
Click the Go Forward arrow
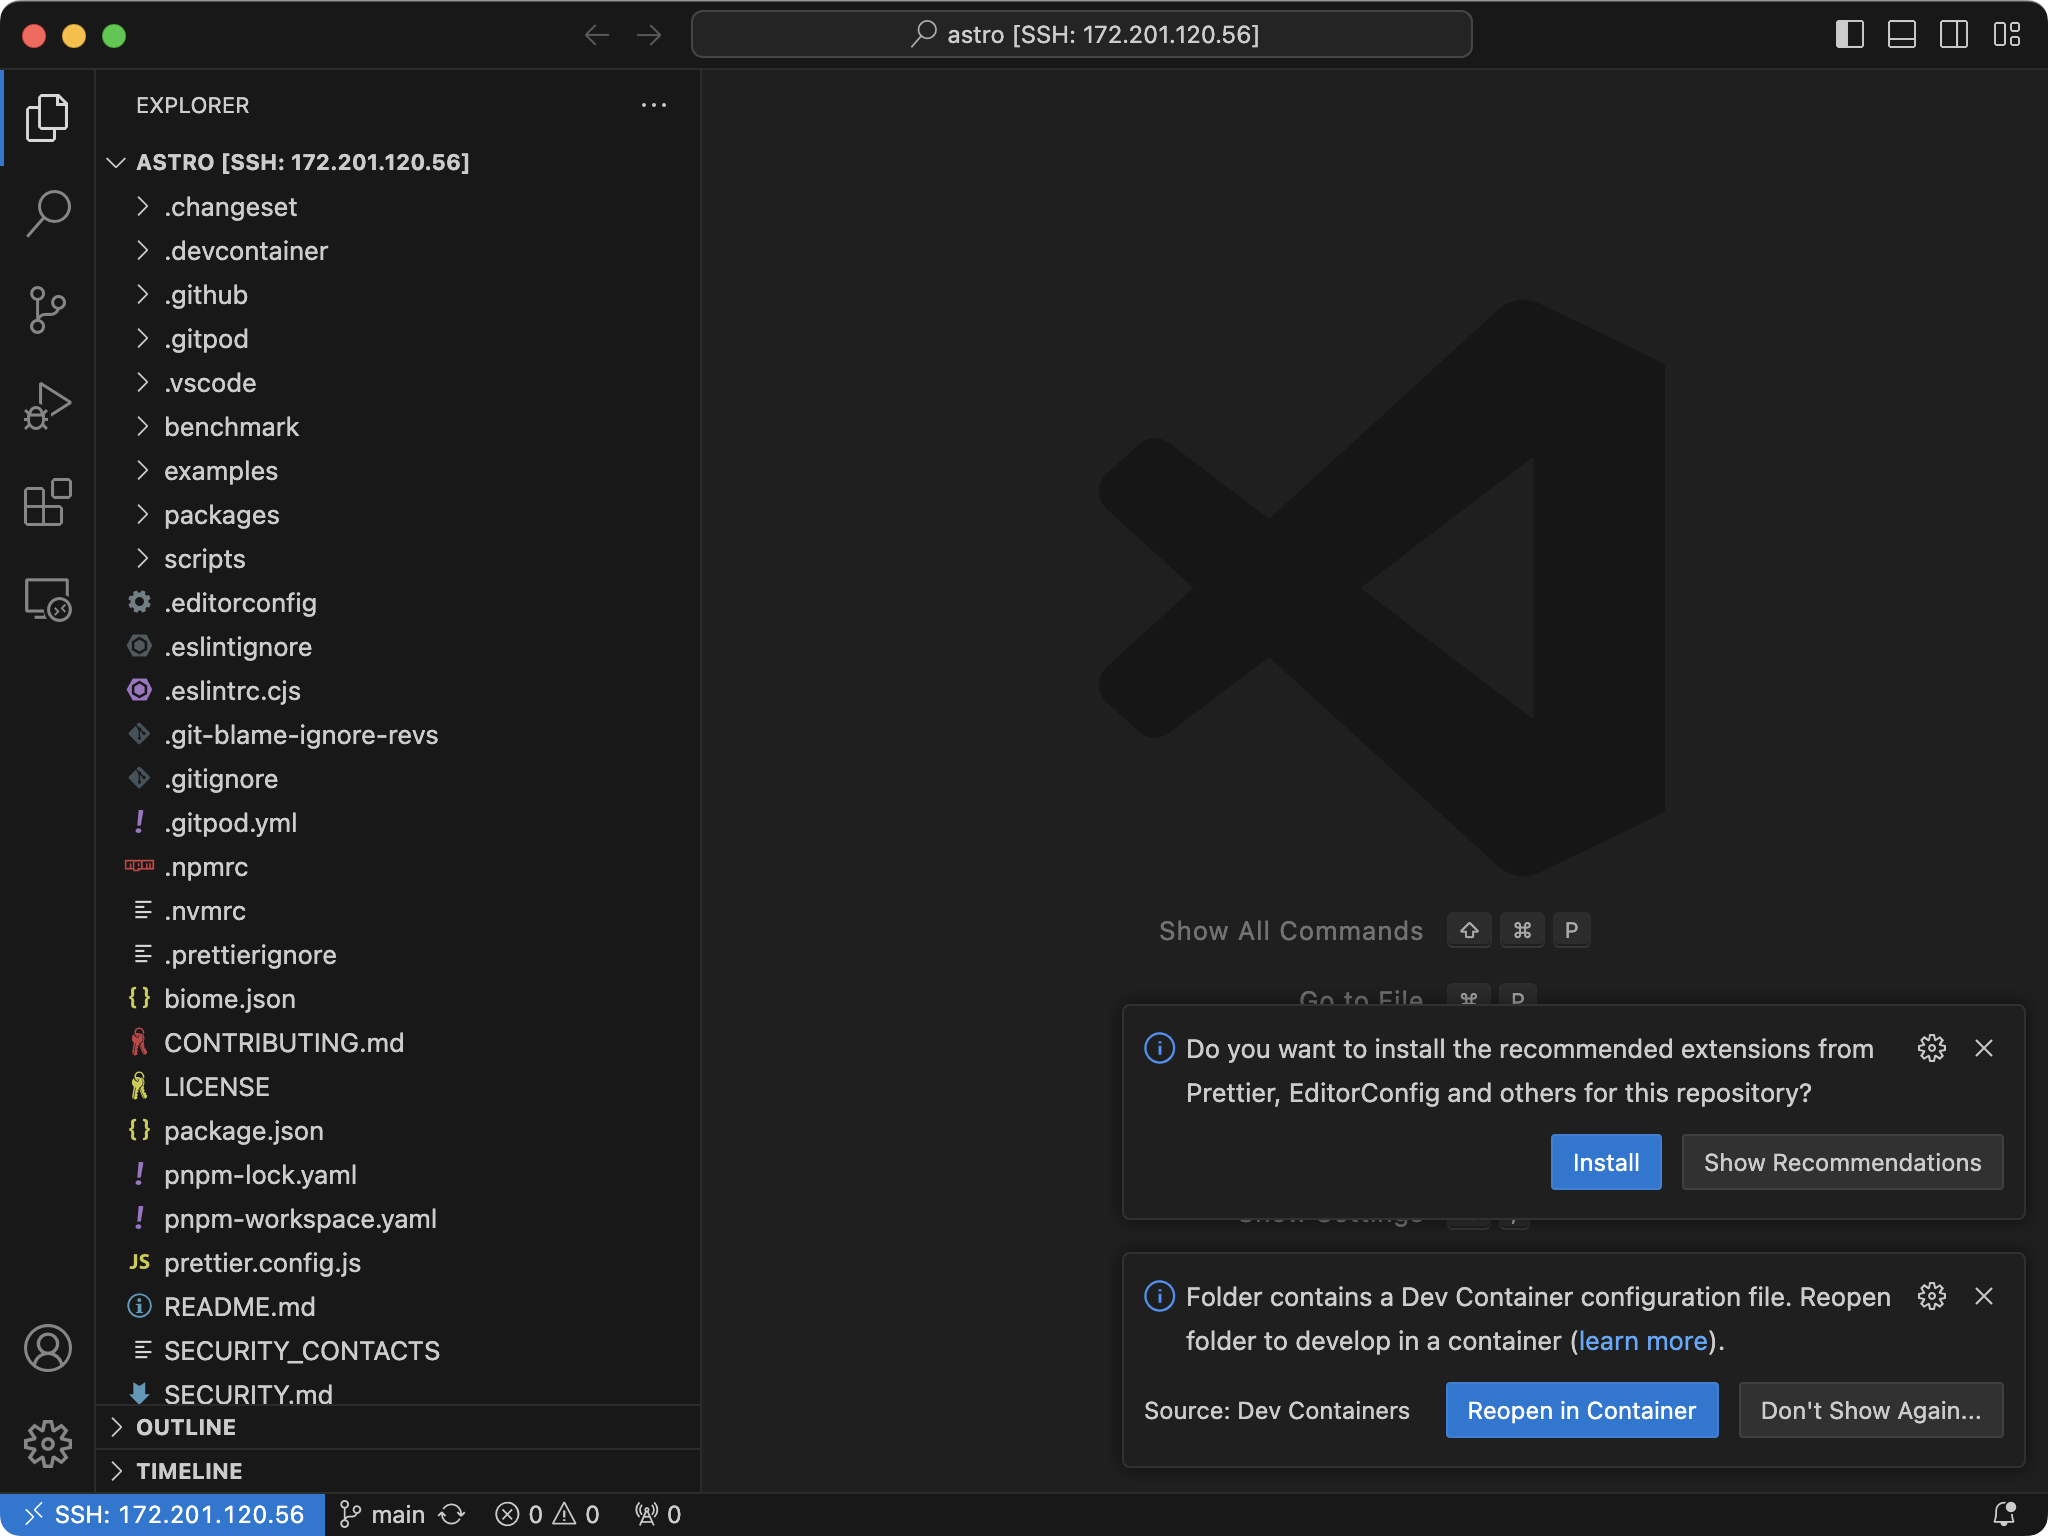[649, 35]
